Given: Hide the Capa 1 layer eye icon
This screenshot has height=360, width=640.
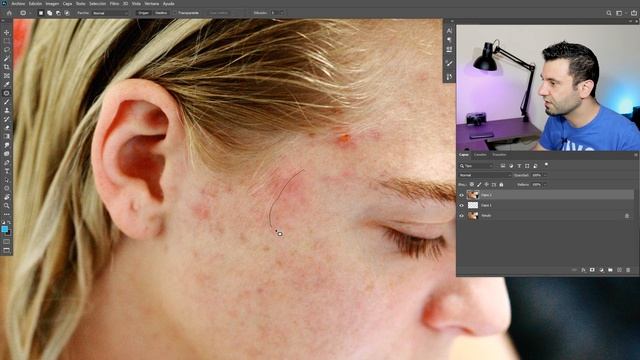Looking at the screenshot, I should tap(462, 205).
